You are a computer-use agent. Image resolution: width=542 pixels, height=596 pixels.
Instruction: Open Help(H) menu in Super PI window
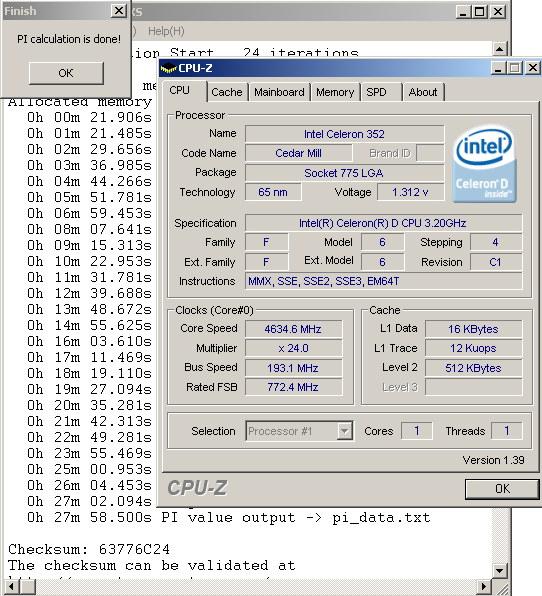click(x=166, y=31)
